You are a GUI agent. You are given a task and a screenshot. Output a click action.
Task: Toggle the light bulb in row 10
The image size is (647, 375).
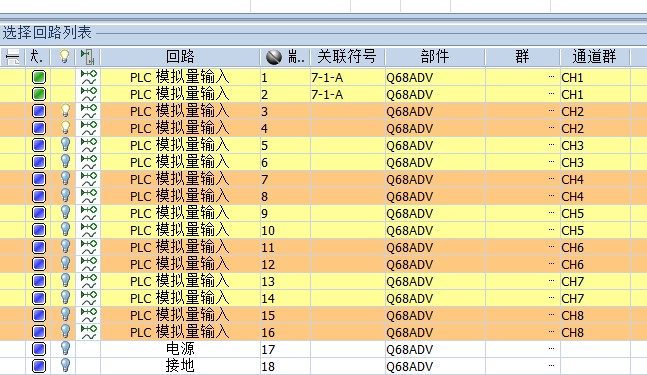point(65,229)
